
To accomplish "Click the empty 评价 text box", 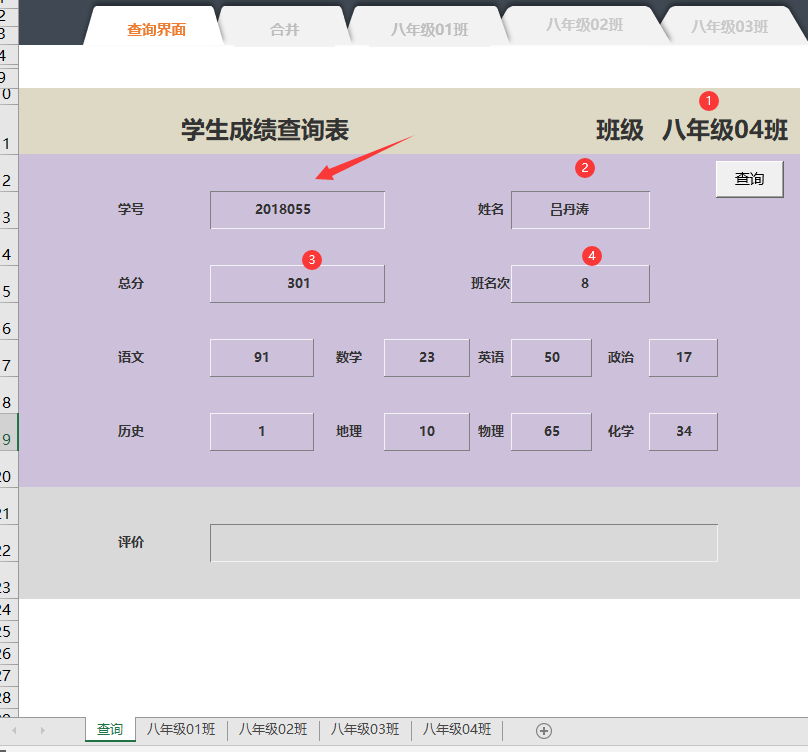I will tap(464, 543).
